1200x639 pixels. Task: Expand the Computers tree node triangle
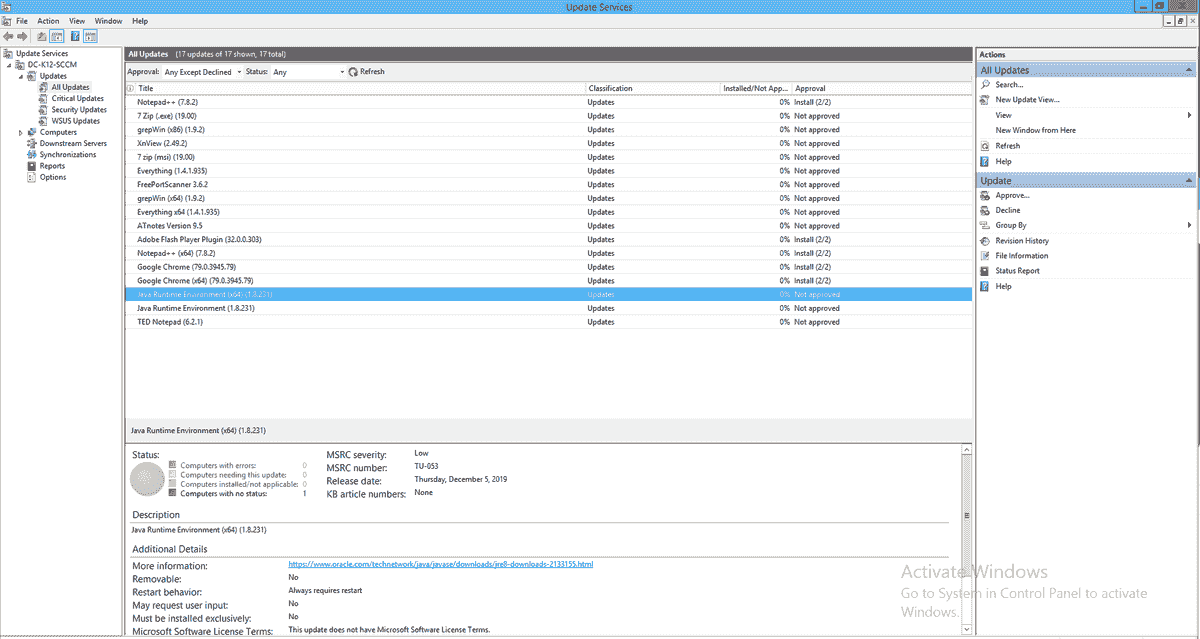[21, 132]
